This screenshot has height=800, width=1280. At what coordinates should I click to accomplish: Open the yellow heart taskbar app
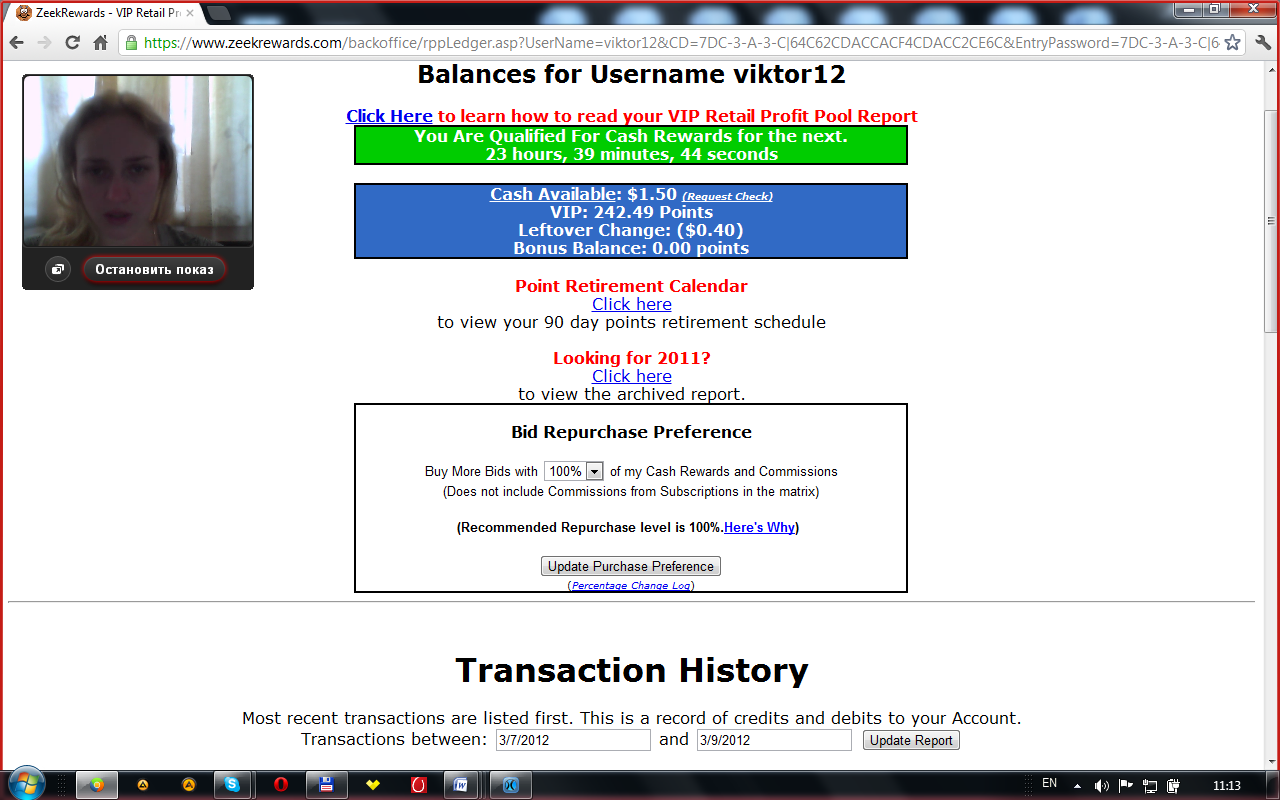tap(373, 785)
